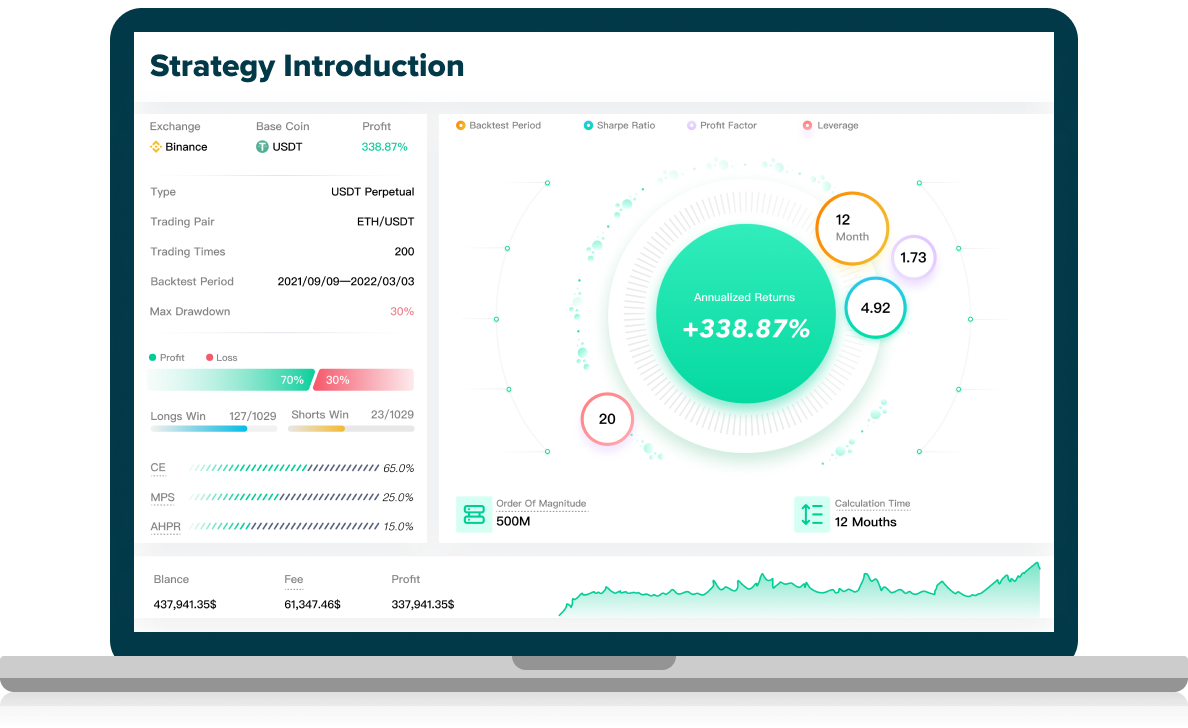Image resolution: width=1188 pixels, height=728 pixels.
Task: Click the balance amount 437,941.35$
Action: point(185,605)
